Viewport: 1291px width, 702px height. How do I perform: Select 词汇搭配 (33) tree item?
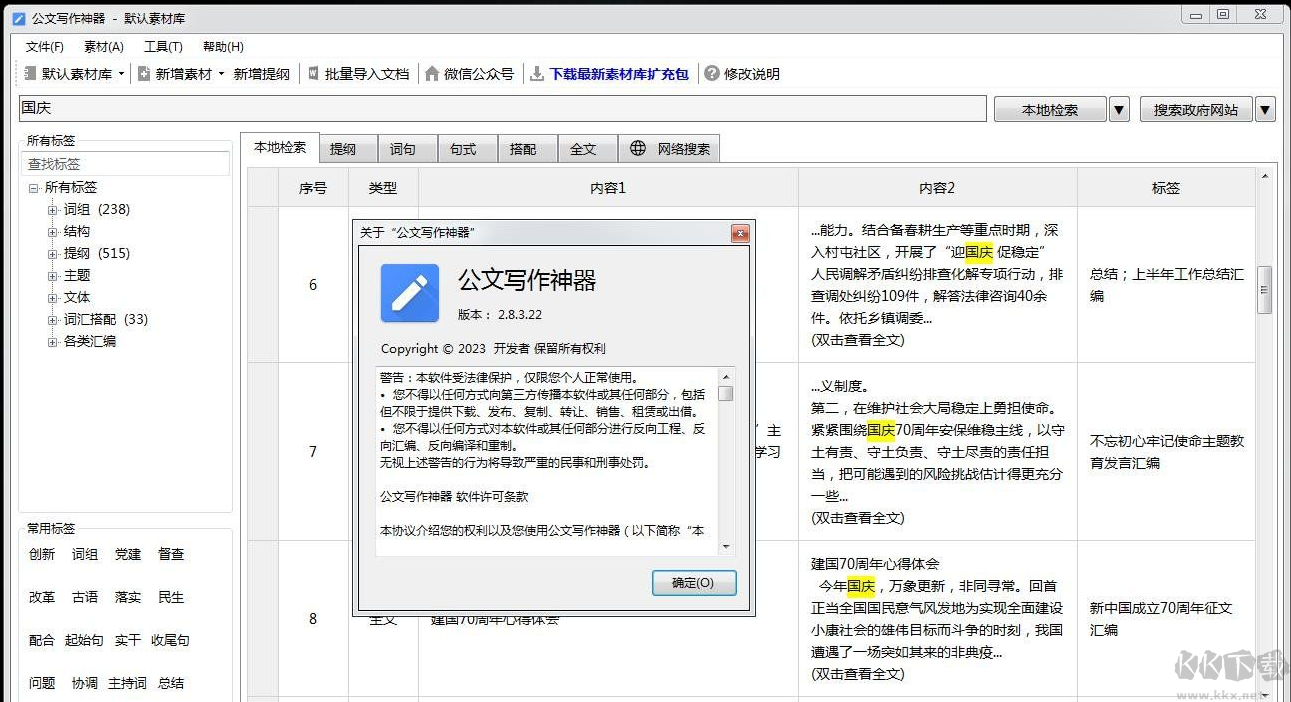click(x=106, y=319)
